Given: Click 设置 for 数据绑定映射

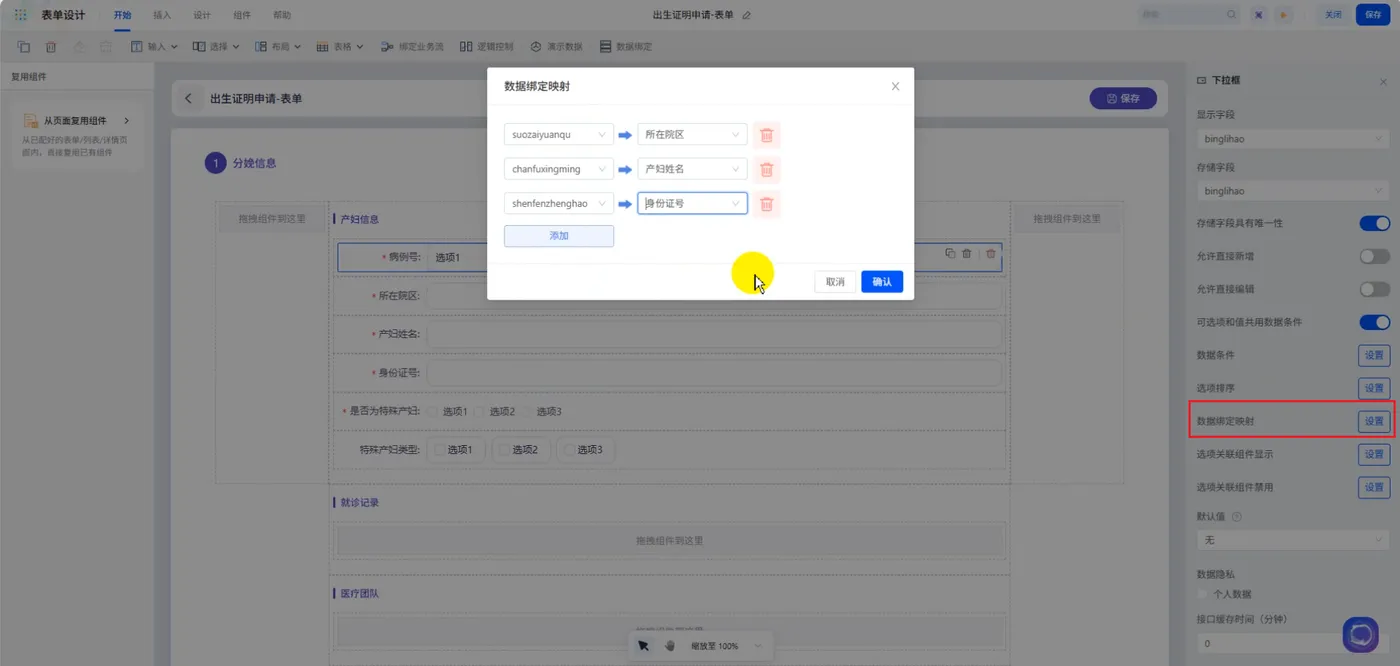Looking at the screenshot, I should (1374, 421).
